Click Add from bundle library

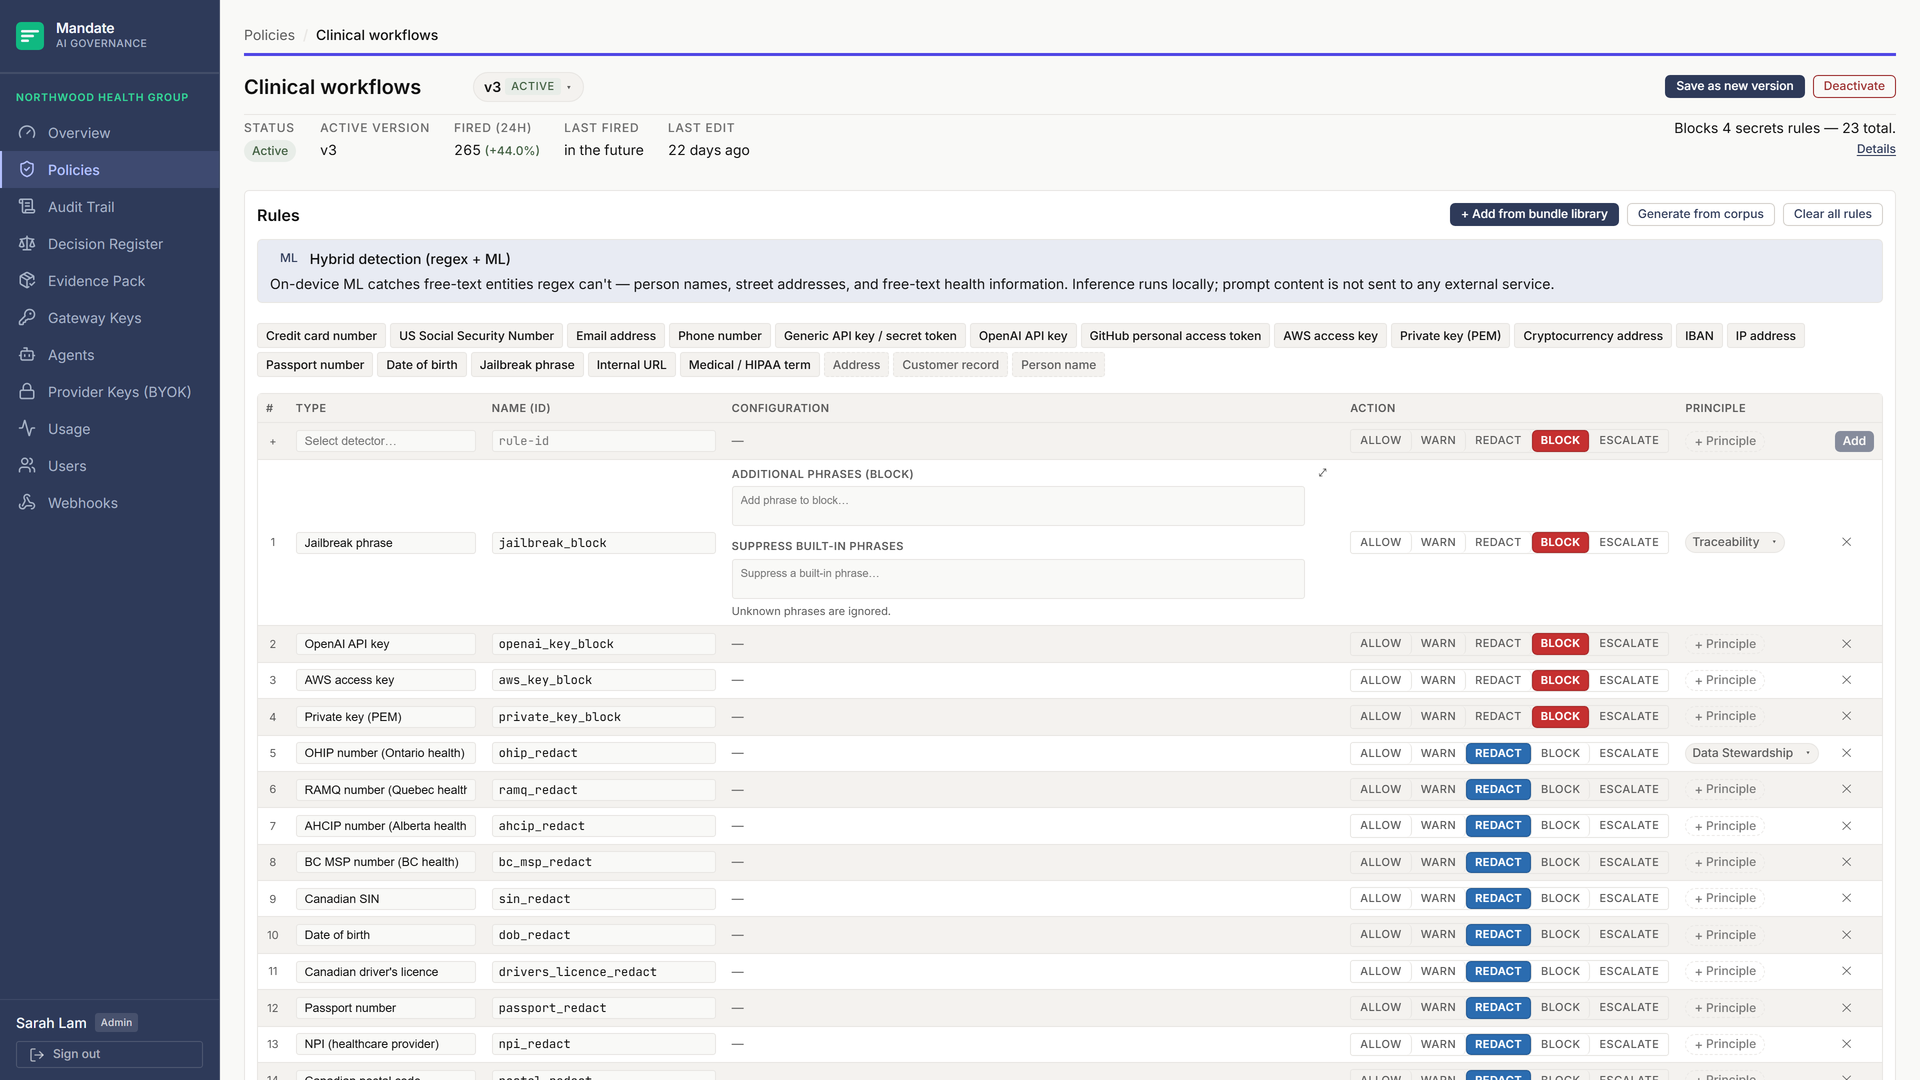tap(1533, 214)
